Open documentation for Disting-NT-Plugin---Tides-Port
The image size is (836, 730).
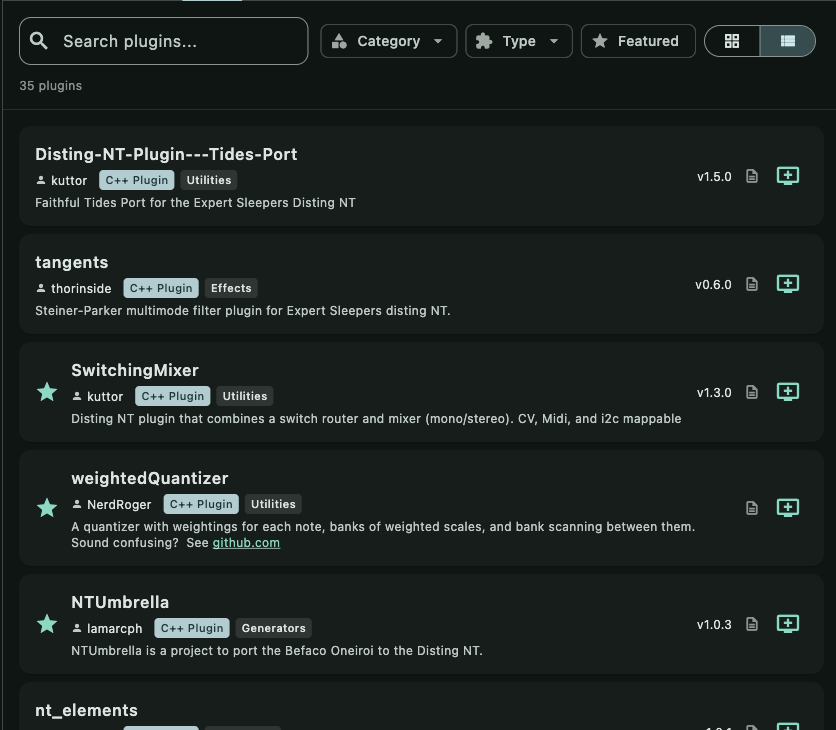(751, 176)
